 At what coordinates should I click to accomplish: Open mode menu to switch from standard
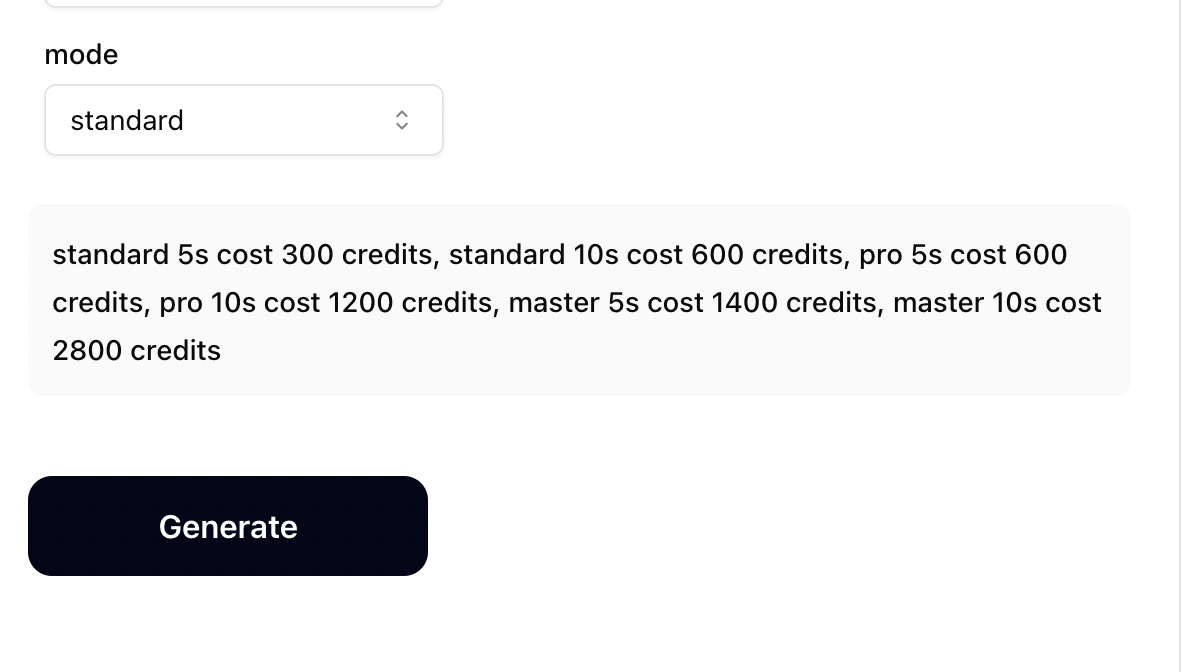[x=244, y=119]
